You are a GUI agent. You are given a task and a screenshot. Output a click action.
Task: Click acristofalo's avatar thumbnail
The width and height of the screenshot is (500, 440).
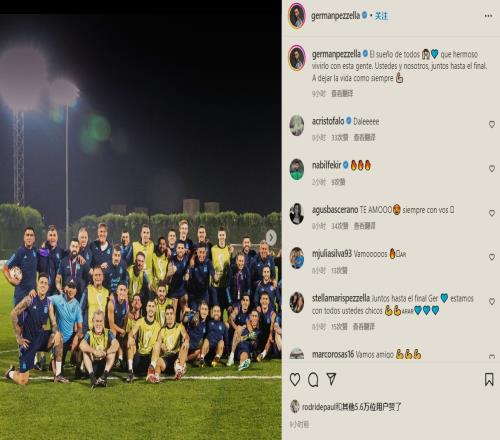coord(297,125)
